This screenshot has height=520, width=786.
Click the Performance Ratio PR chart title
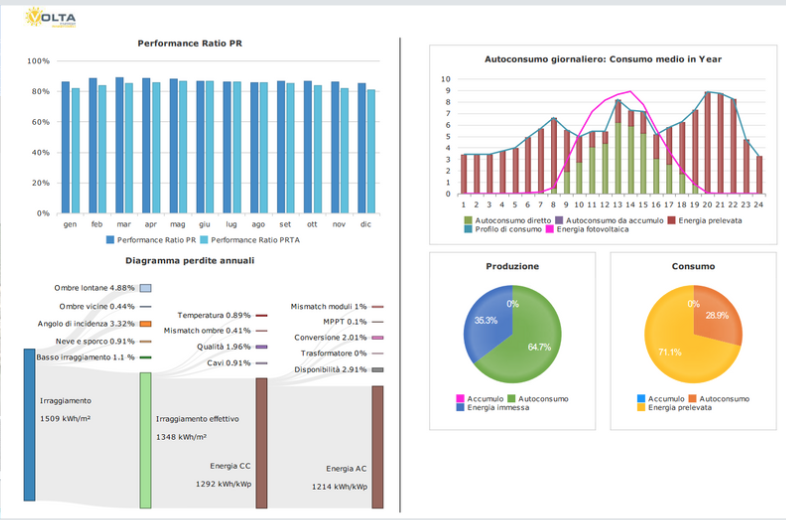point(189,44)
